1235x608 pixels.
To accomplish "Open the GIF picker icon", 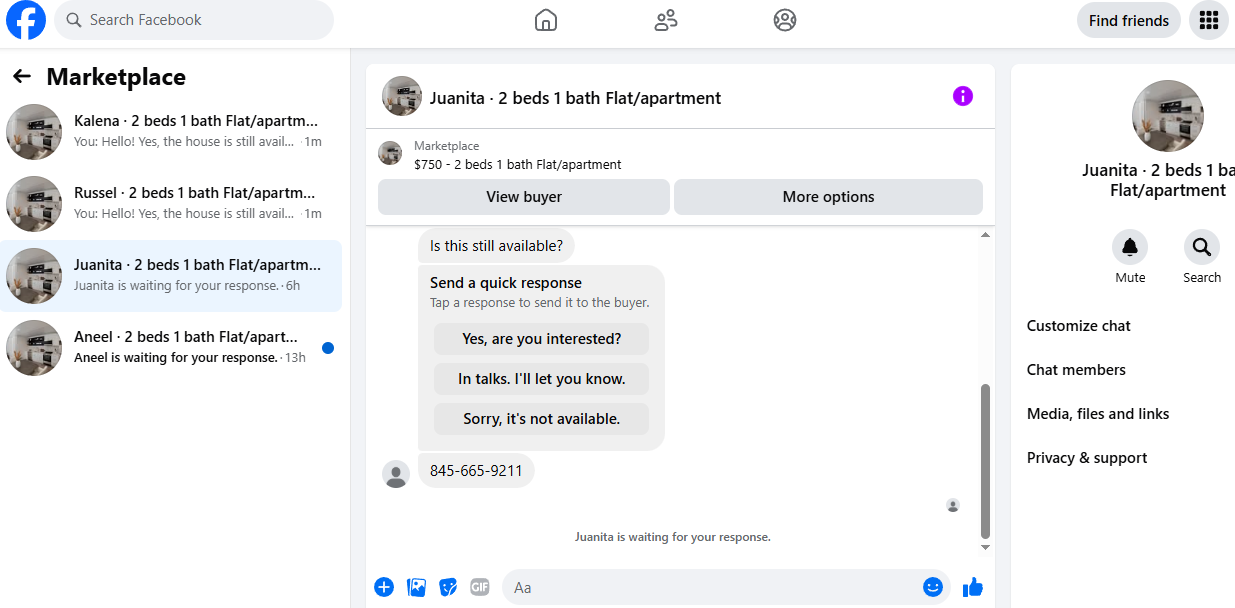I will (480, 587).
